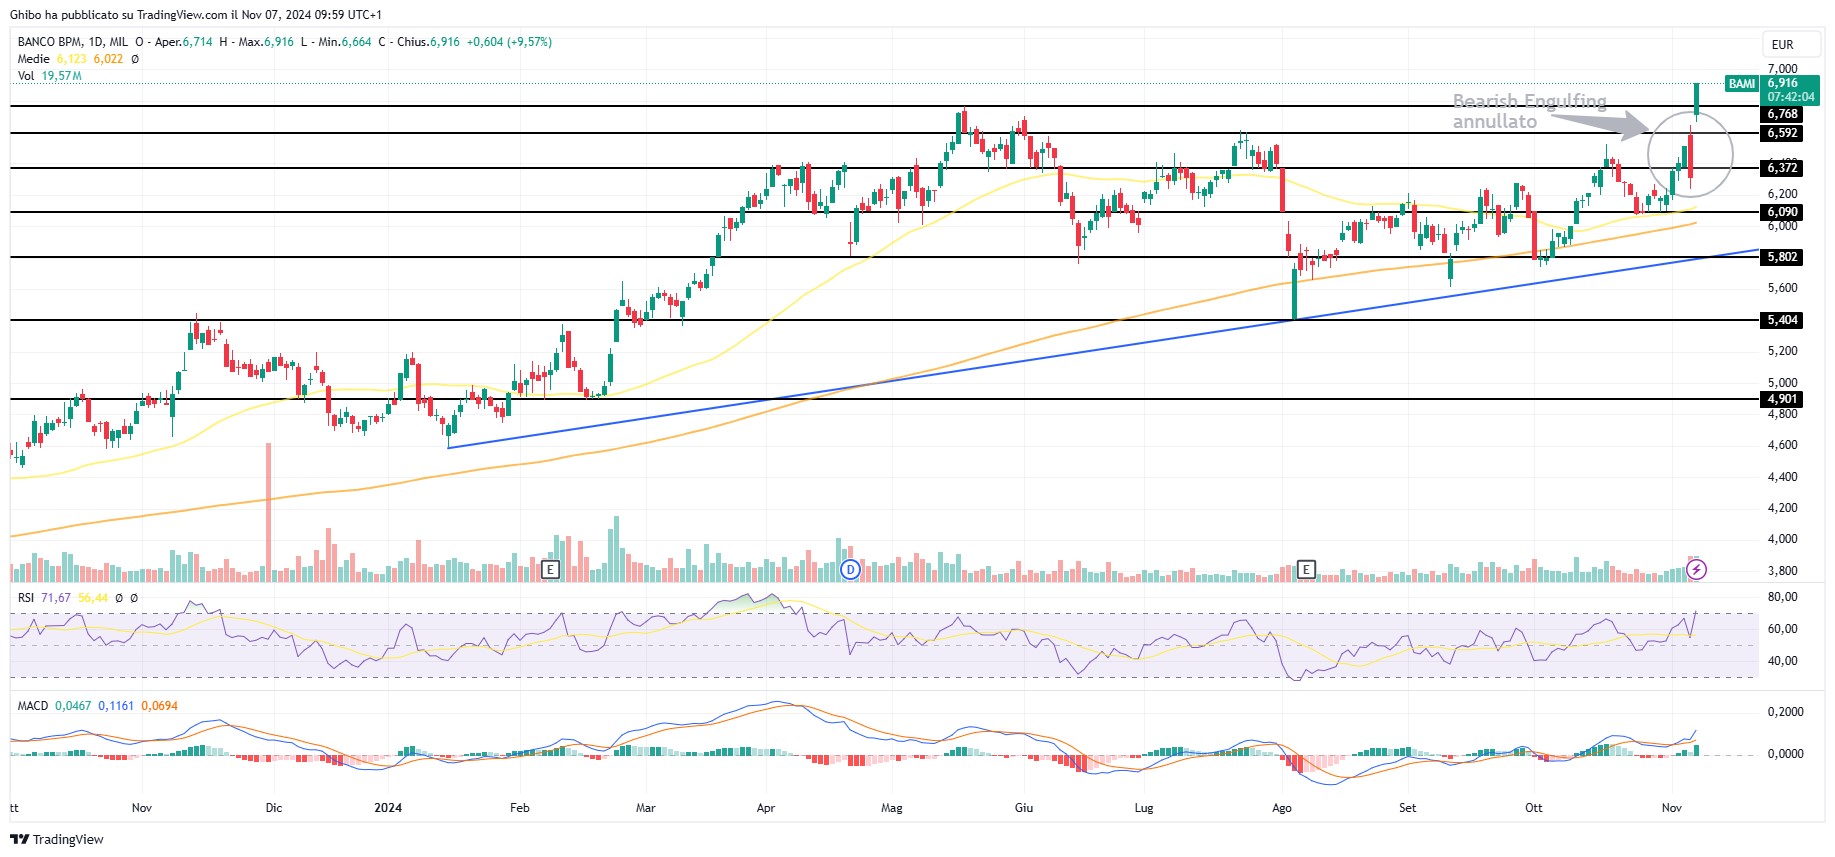Click the current price label 6,916
1835x857 pixels.
pyautogui.click(x=1782, y=83)
